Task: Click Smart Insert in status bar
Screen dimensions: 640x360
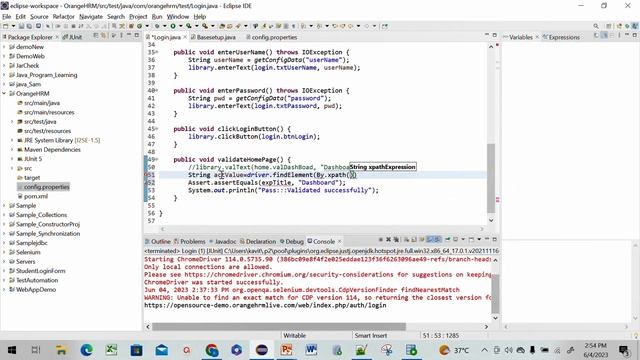Action: click(371, 335)
